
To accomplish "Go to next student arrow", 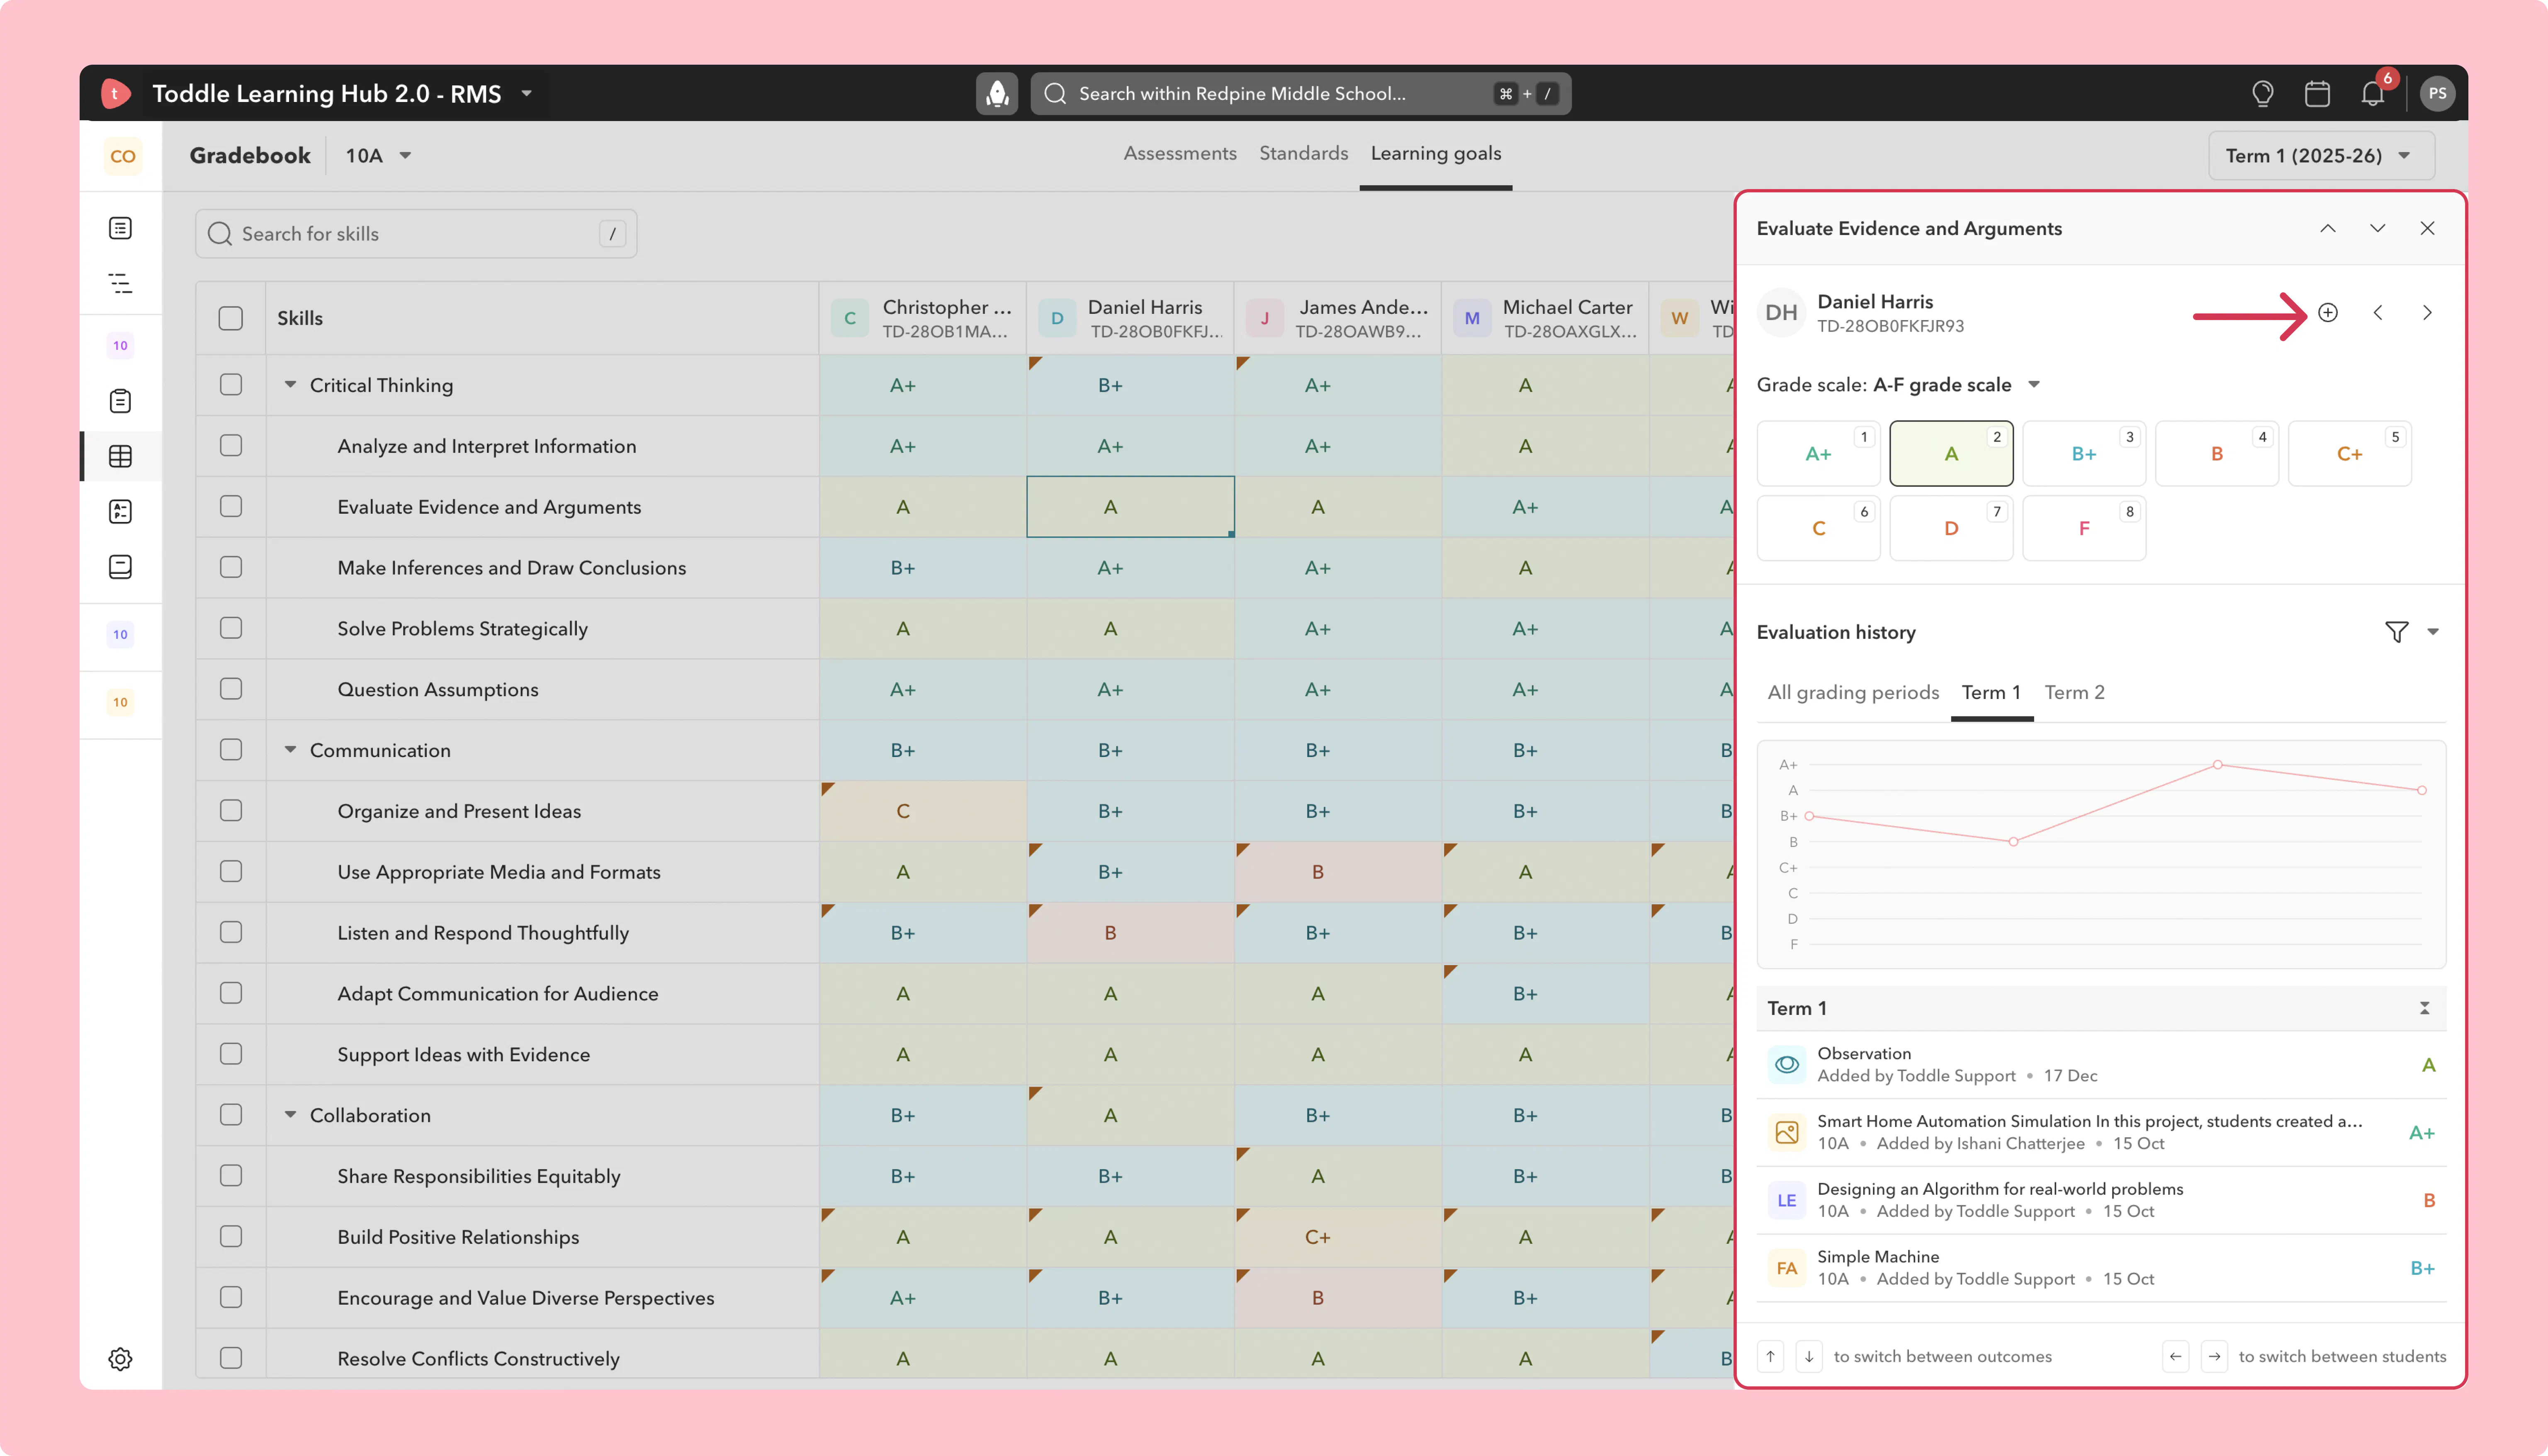I will pos(2427,312).
